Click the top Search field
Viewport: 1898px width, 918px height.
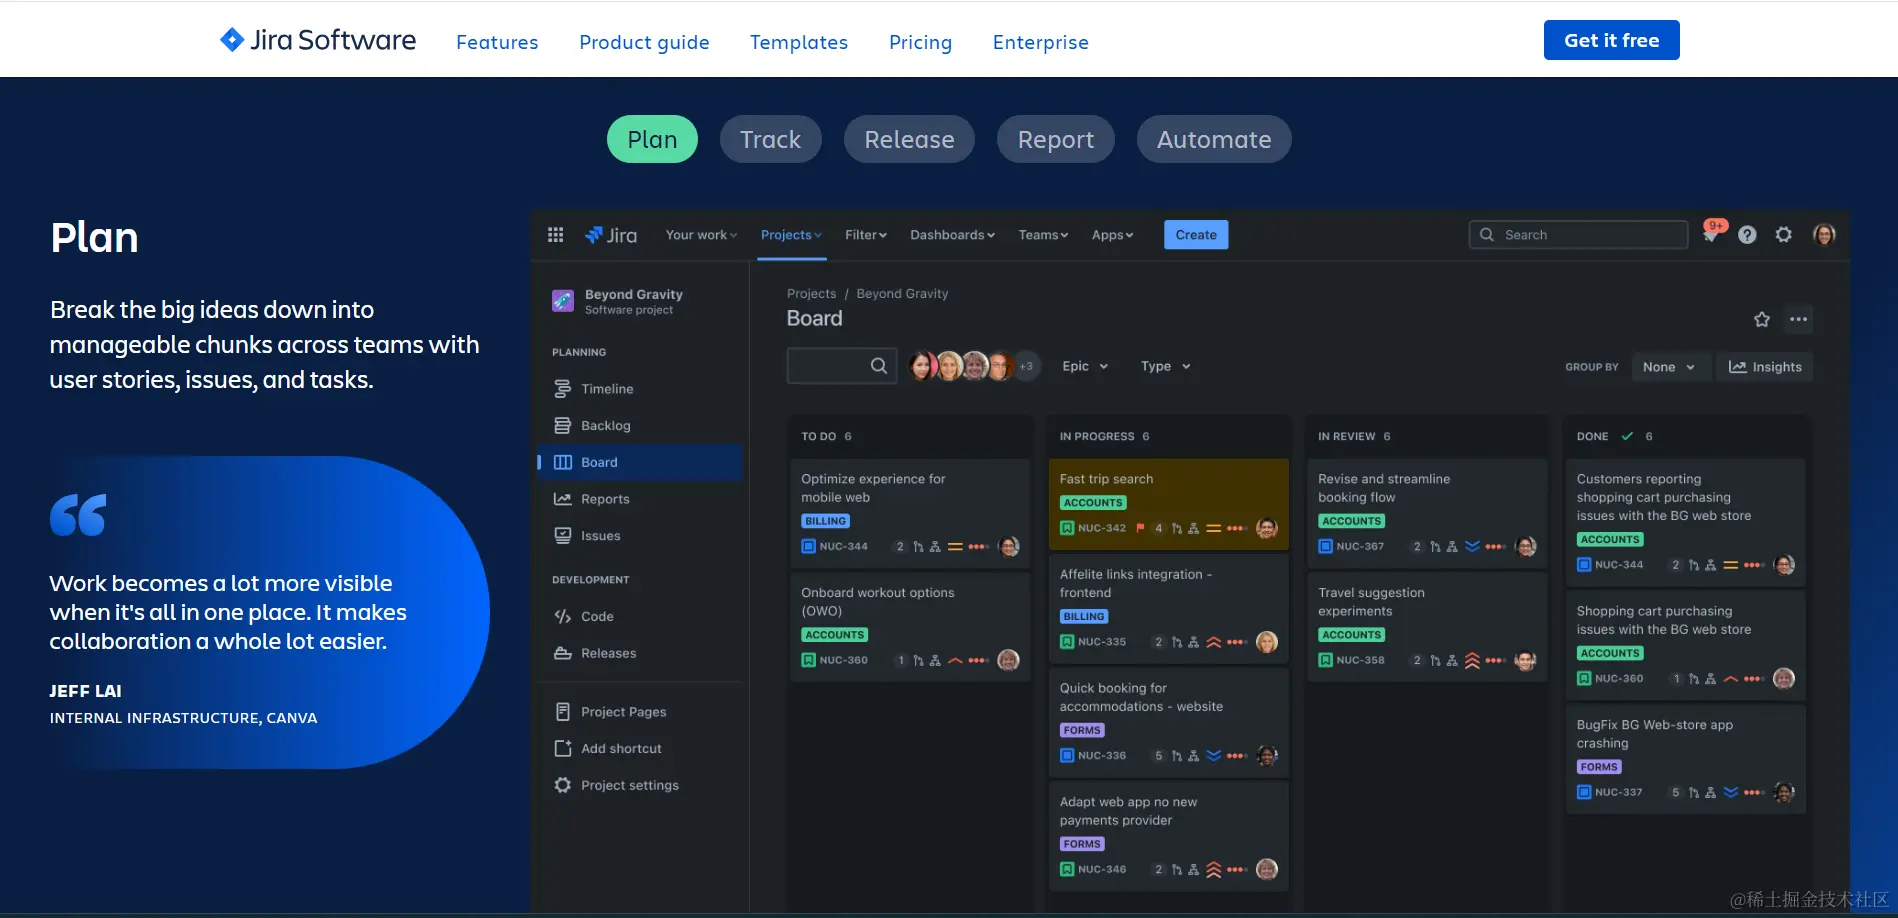1578,235
